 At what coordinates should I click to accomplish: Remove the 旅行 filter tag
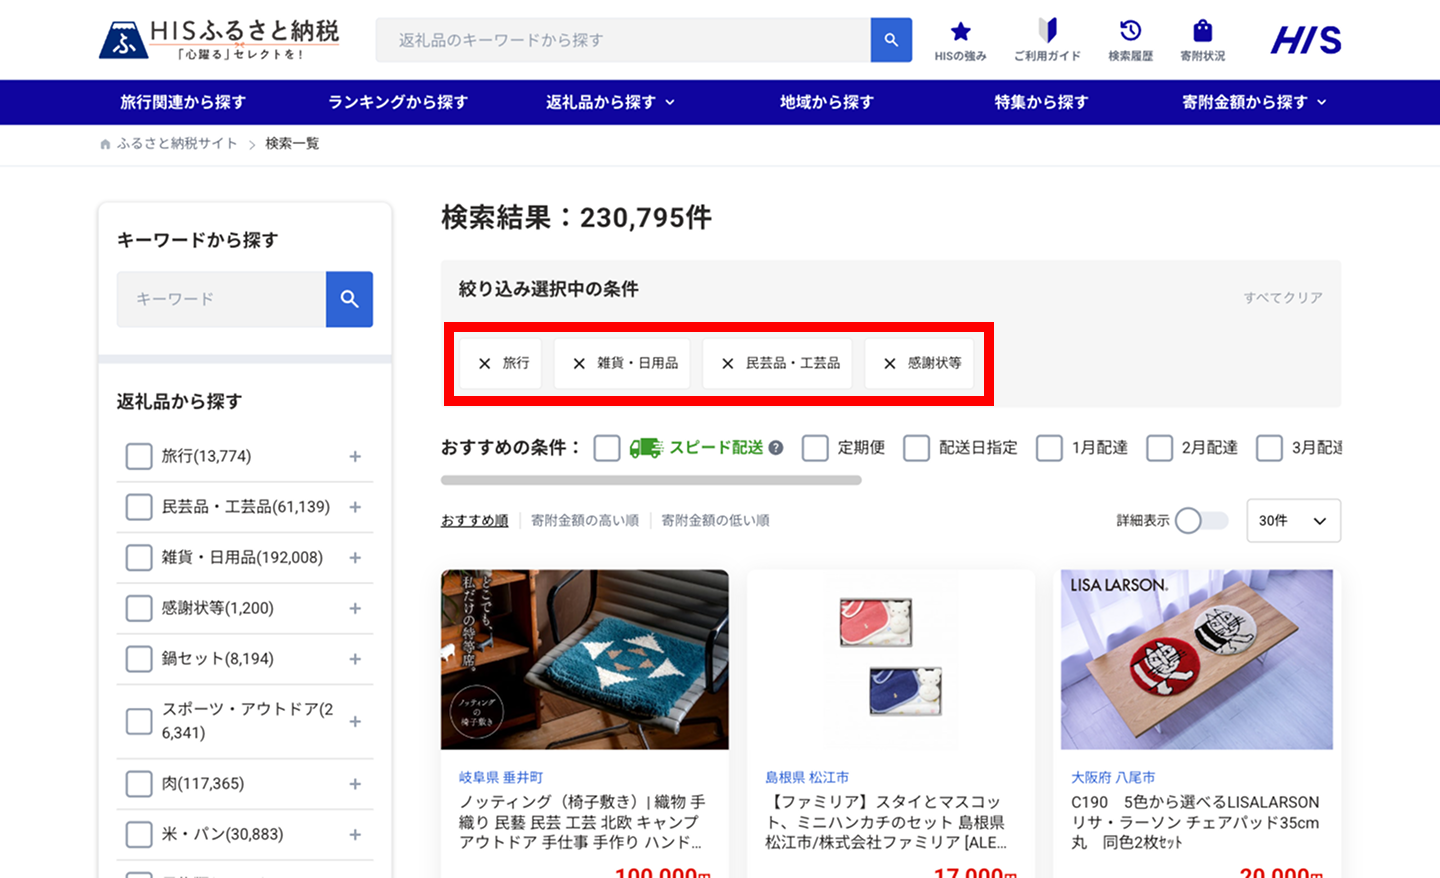point(485,364)
